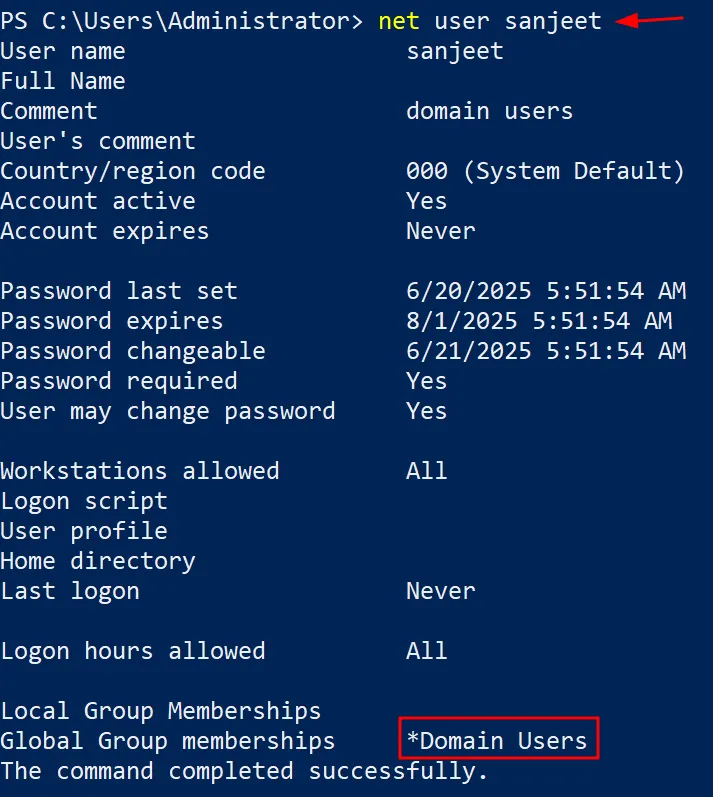Screen dimensions: 713x797
Task: Click the Comment value 'domain users'
Action: 489,111
